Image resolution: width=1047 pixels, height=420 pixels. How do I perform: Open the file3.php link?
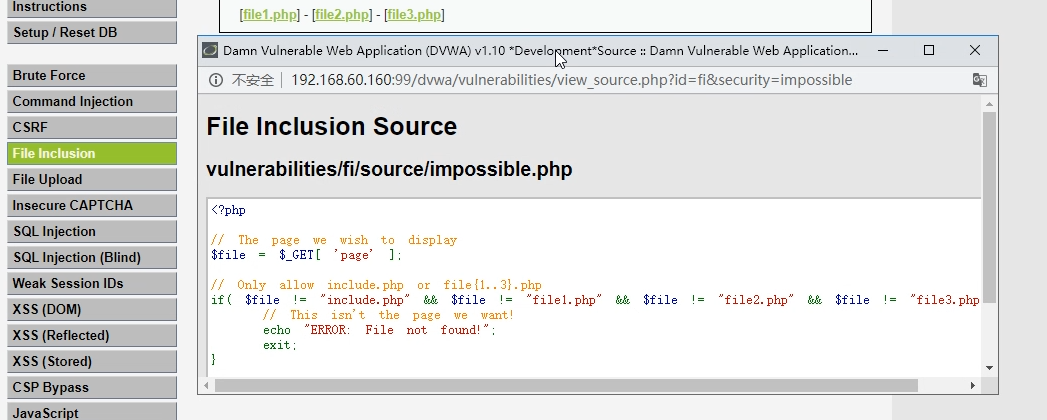click(414, 15)
